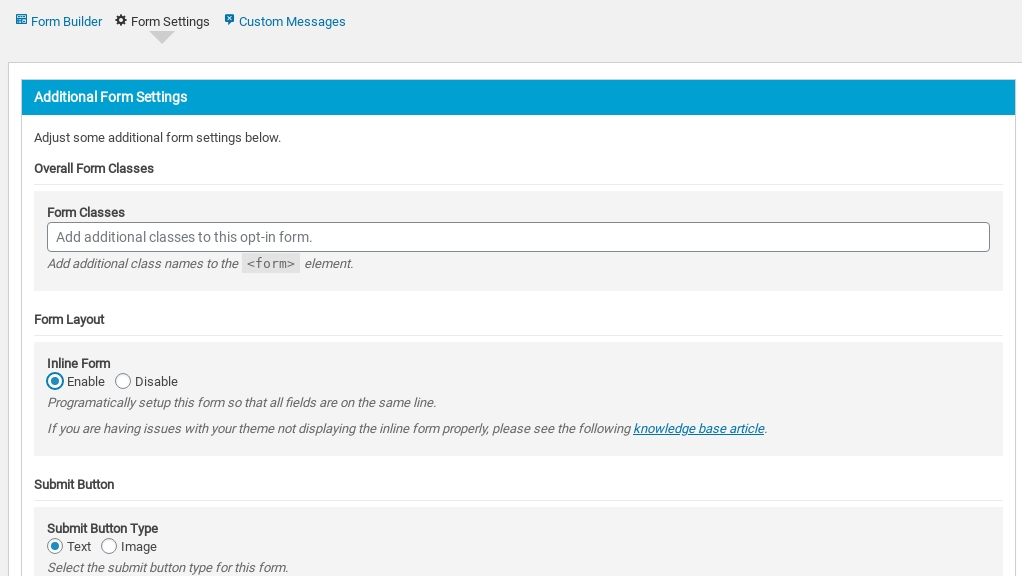The height and width of the screenshot is (576, 1022).
Task: Click the <form> code snippet
Action: point(271,264)
